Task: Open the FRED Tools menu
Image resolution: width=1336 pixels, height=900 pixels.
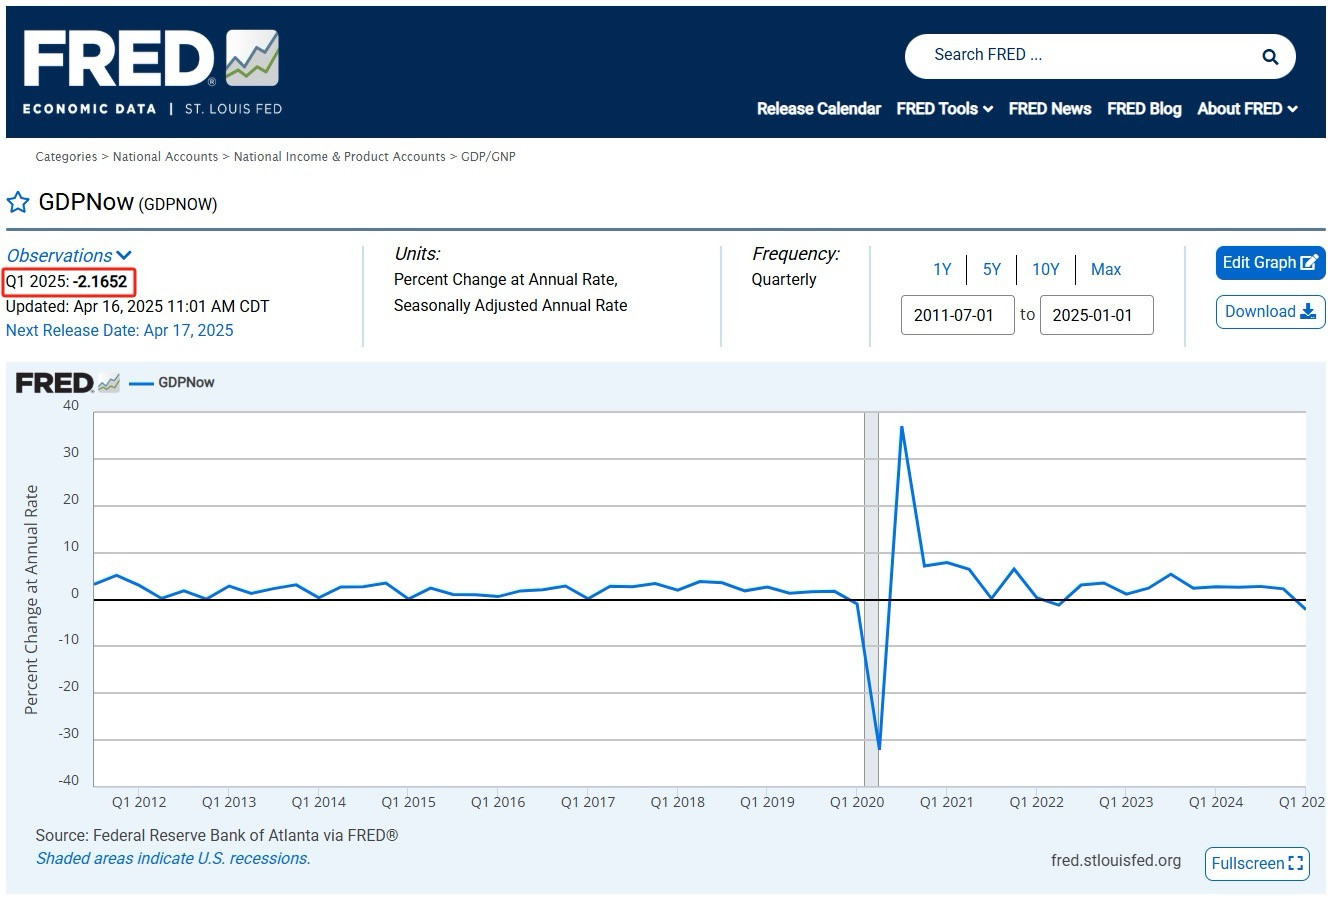Action: point(944,108)
